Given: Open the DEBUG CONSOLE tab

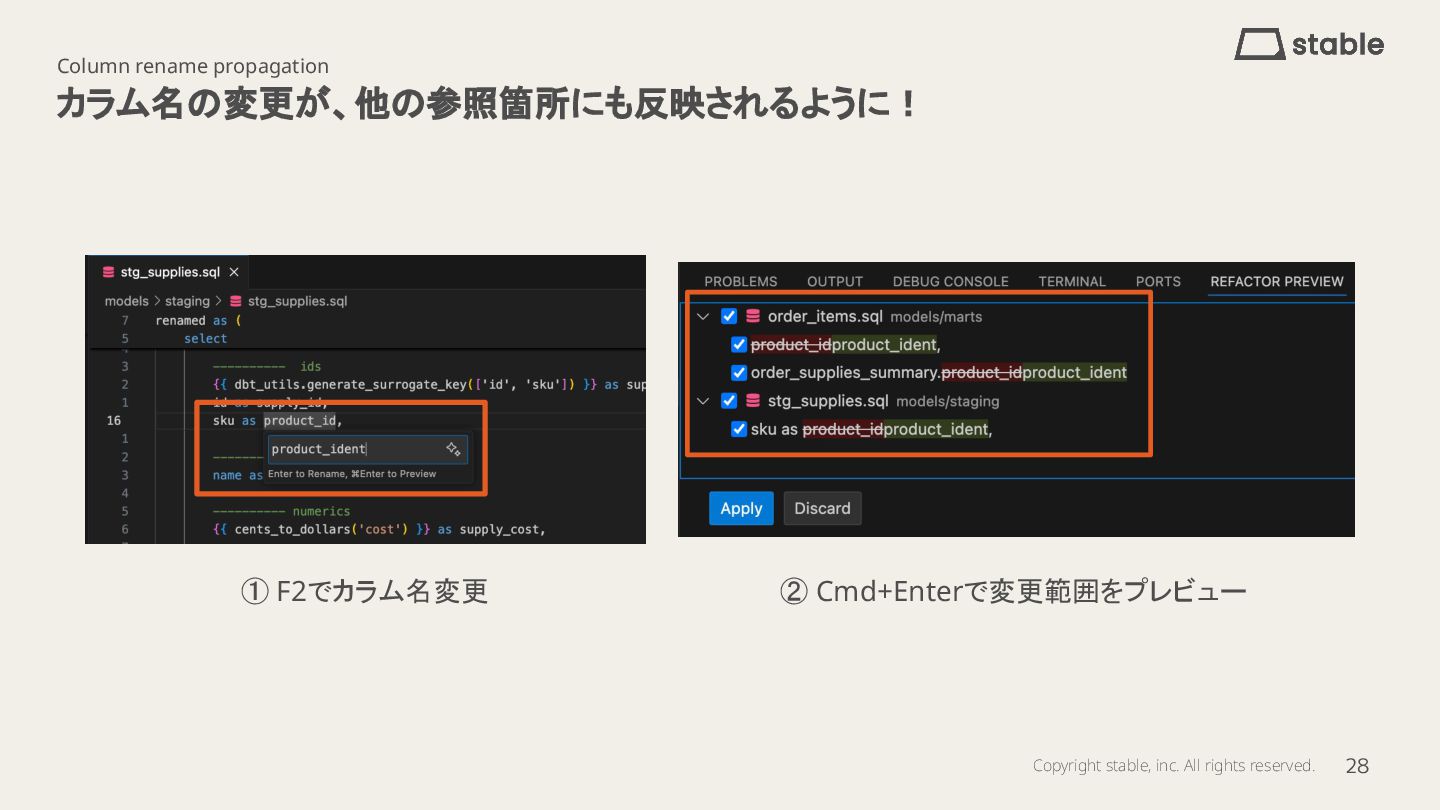Looking at the screenshot, I should pyautogui.click(x=951, y=282).
